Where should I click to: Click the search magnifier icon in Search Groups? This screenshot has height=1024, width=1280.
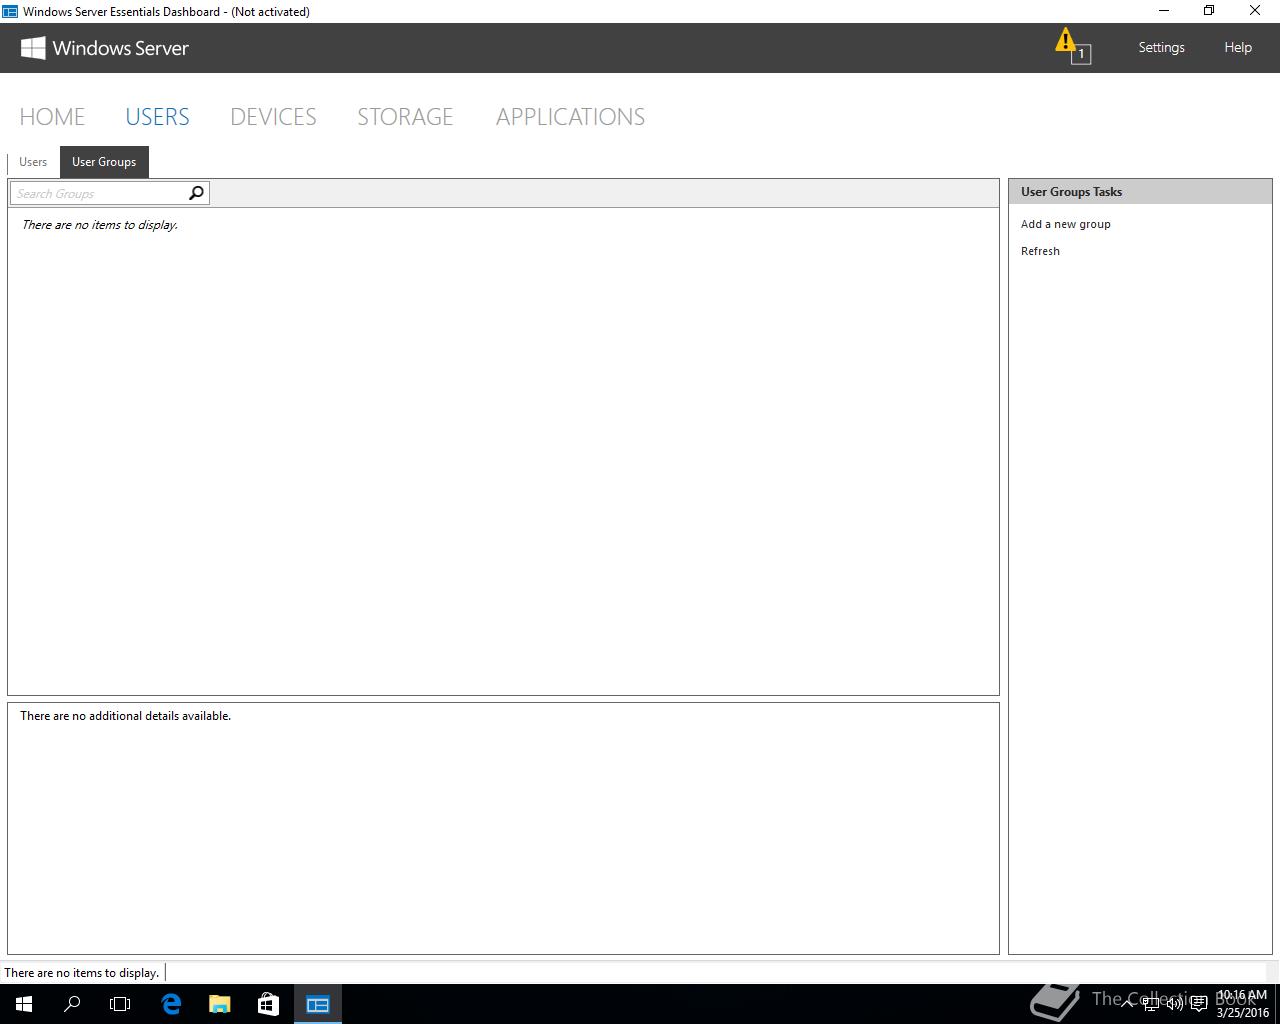click(196, 193)
